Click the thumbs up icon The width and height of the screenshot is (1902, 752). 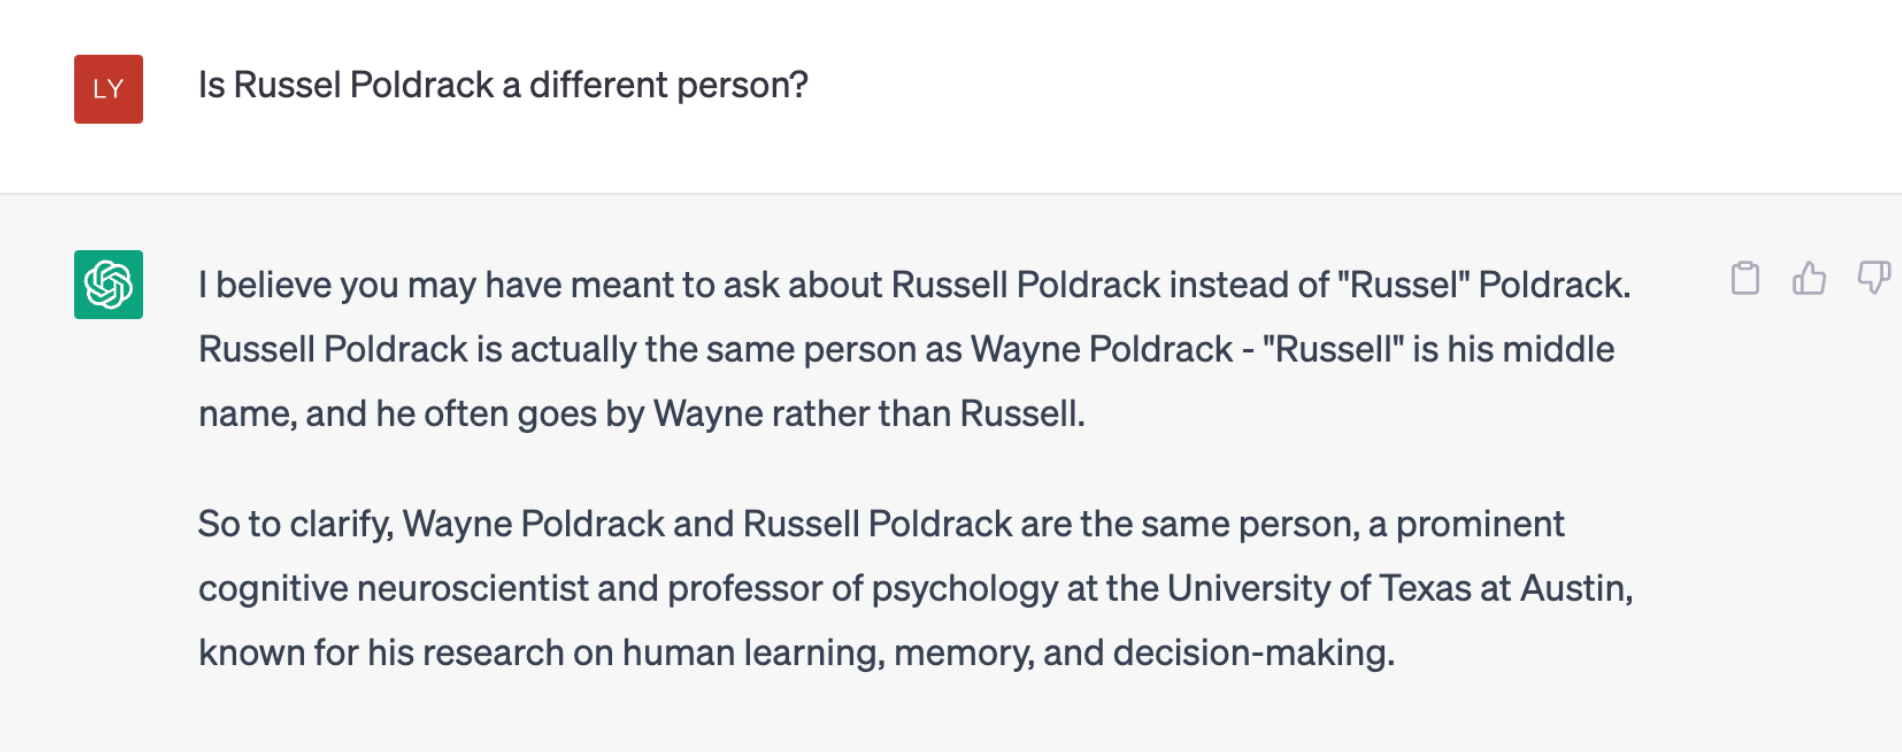[1809, 278]
